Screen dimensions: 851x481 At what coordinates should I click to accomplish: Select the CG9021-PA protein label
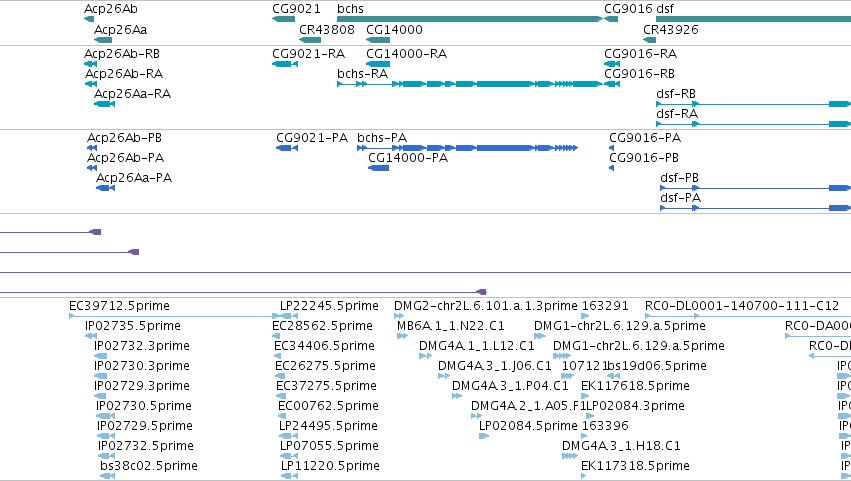pos(312,137)
